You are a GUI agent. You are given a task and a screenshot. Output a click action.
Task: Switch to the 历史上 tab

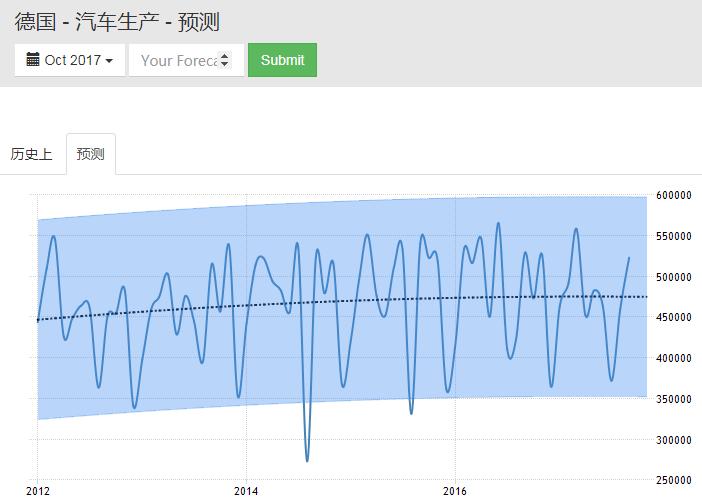point(31,154)
